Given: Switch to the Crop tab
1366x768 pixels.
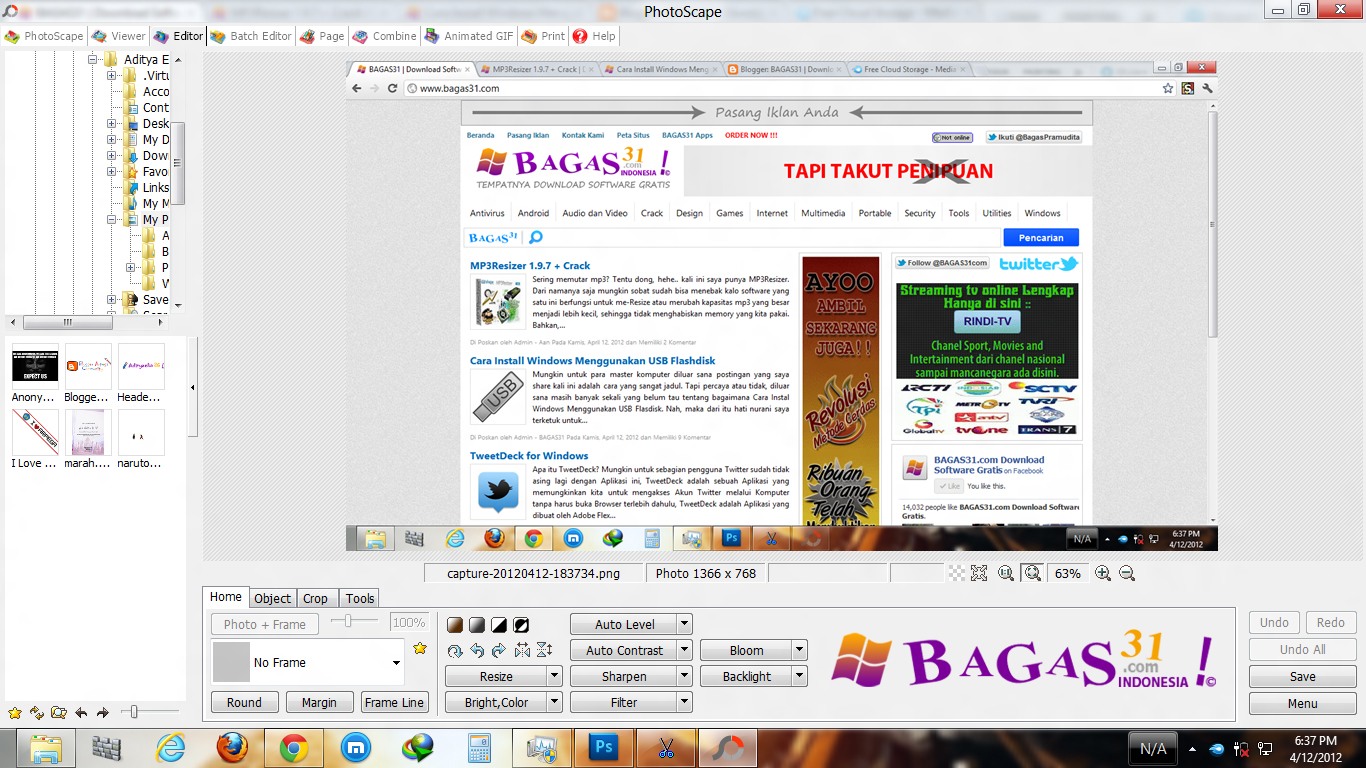Looking at the screenshot, I should 316,598.
